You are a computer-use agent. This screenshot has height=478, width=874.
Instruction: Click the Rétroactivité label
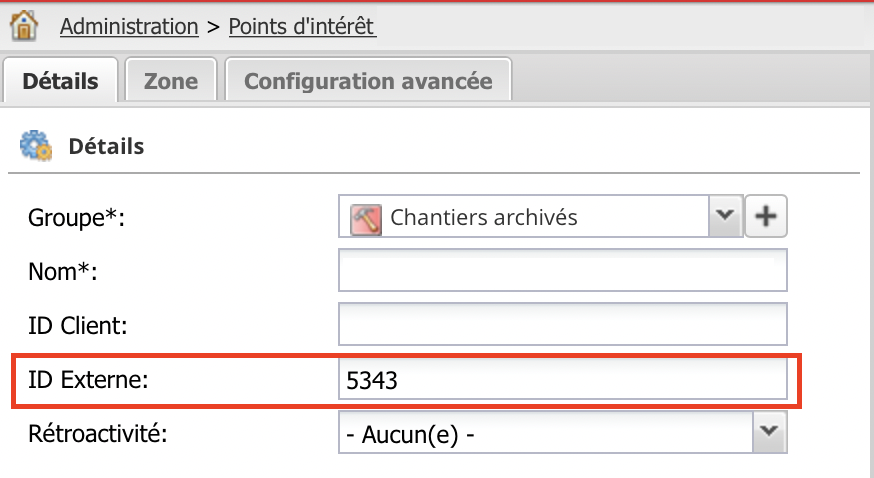pyautogui.click(x=97, y=434)
